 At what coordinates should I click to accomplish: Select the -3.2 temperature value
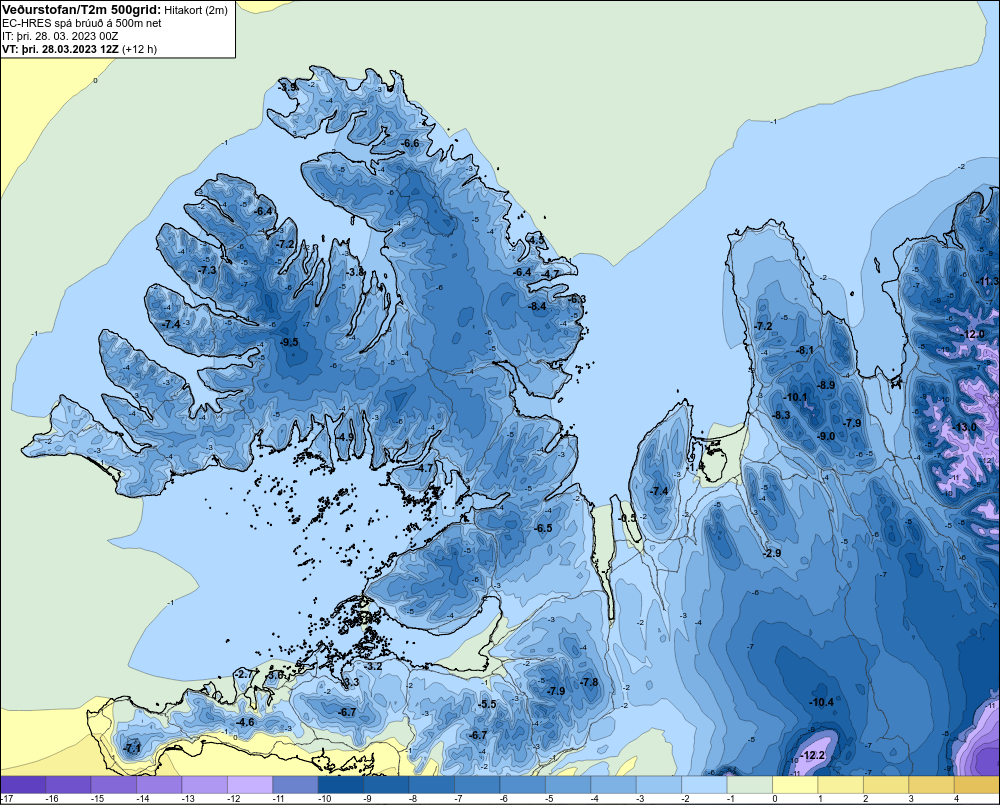[373, 667]
